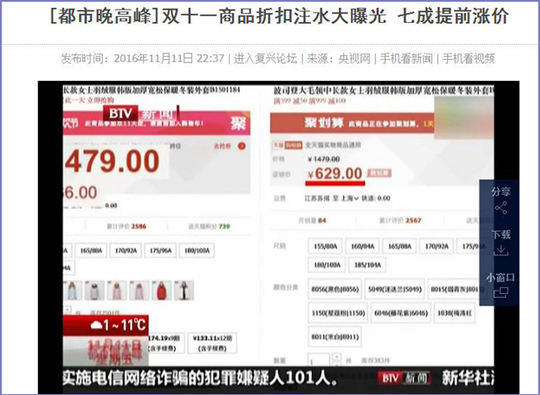
Task: Click the cloud weather icon beside 1~11℃
Action: tap(96, 325)
